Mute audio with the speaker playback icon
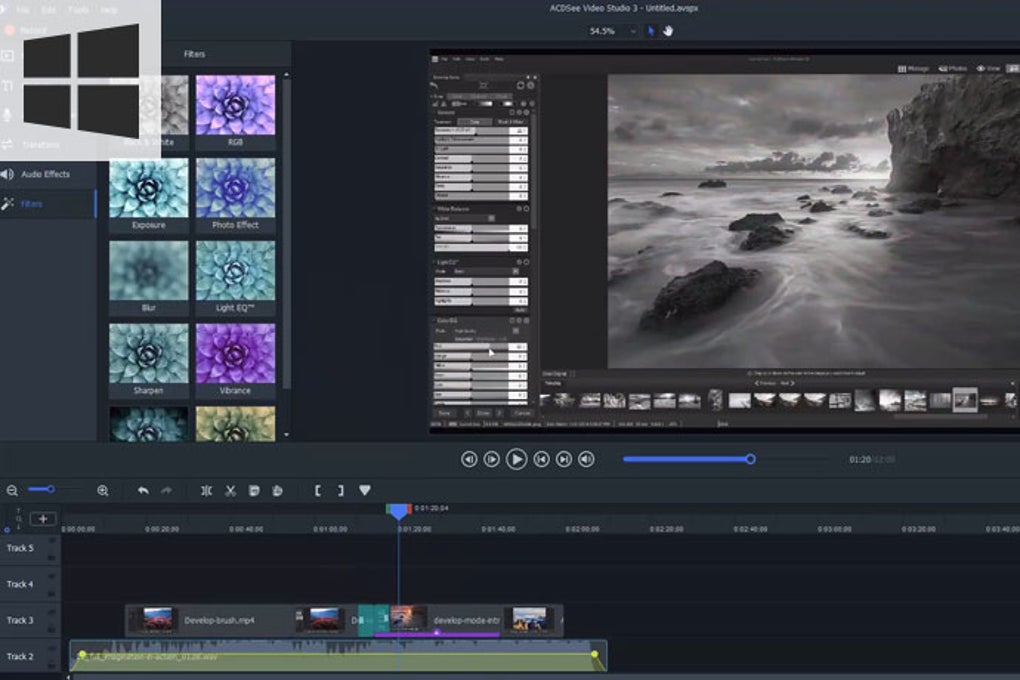 point(586,459)
